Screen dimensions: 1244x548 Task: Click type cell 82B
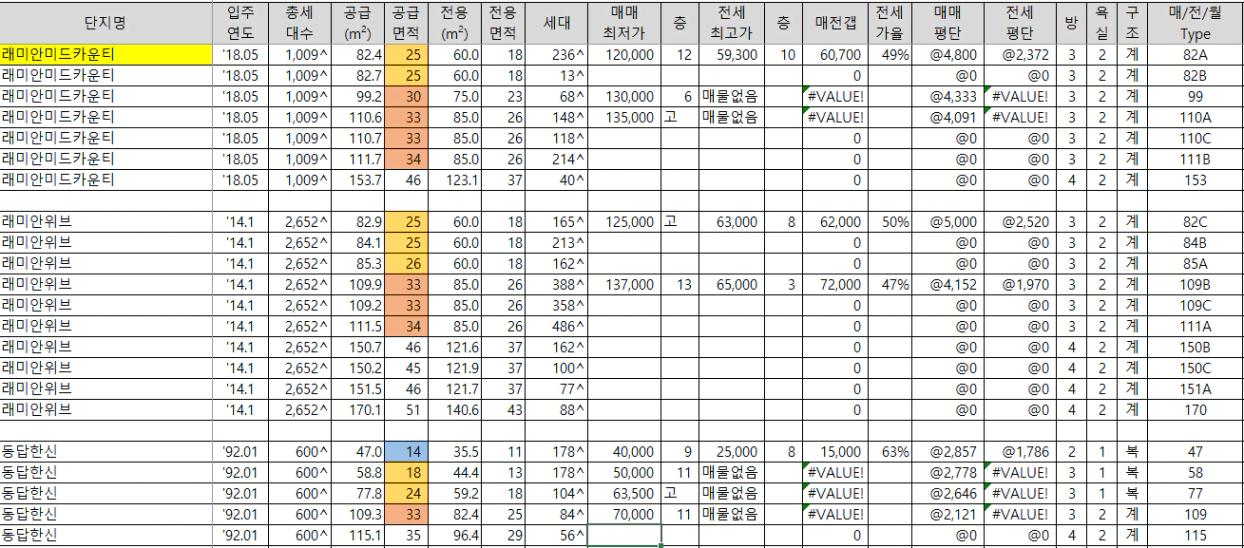(x=1194, y=75)
